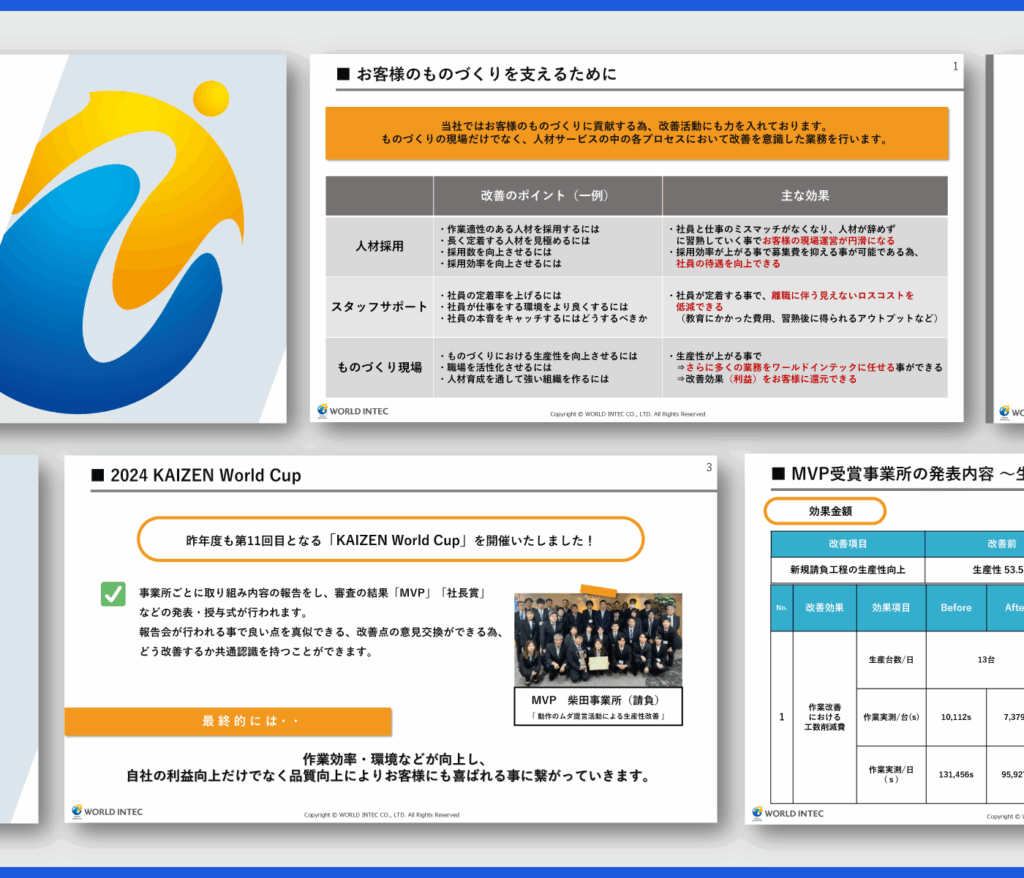Select the スタッフサポート row label
Image resolution: width=1024 pixels, height=878 pixels.
coord(379,306)
